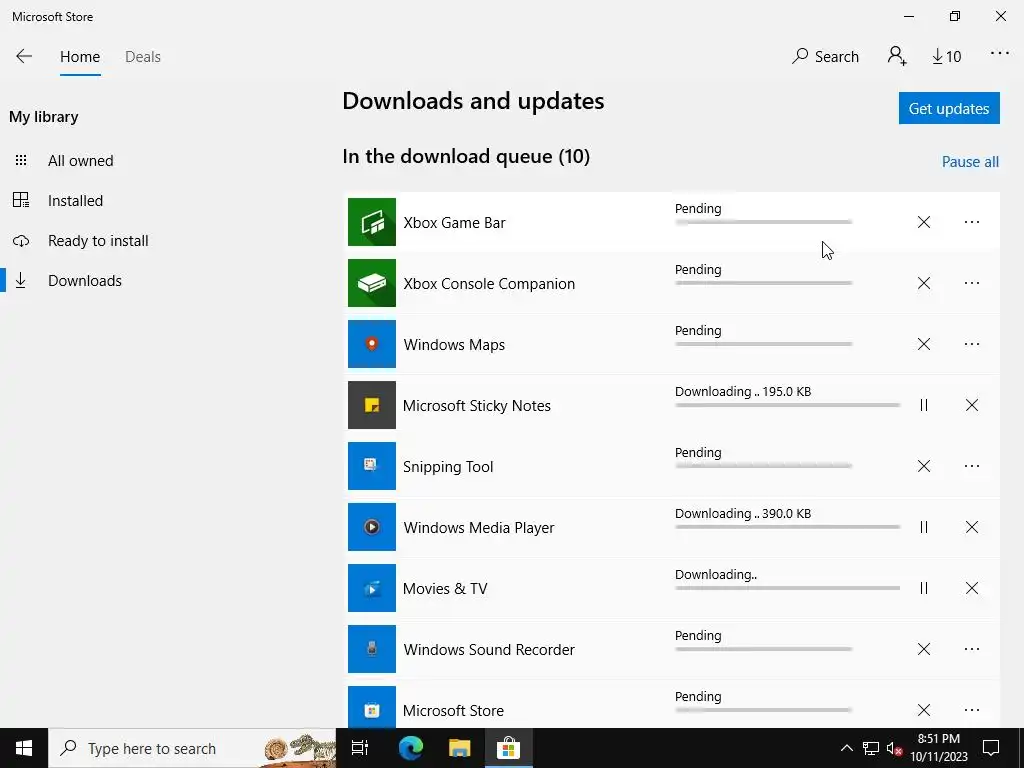Cancel the Windows Maps download
Viewport: 1024px width, 768px height.
point(923,344)
